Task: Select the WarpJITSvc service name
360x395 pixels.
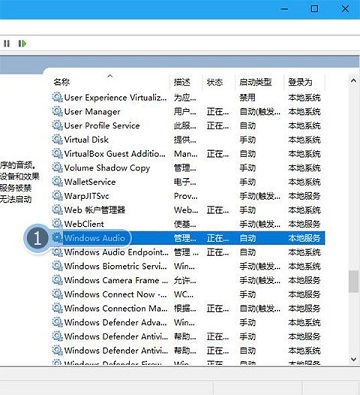Action: point(86,196)
